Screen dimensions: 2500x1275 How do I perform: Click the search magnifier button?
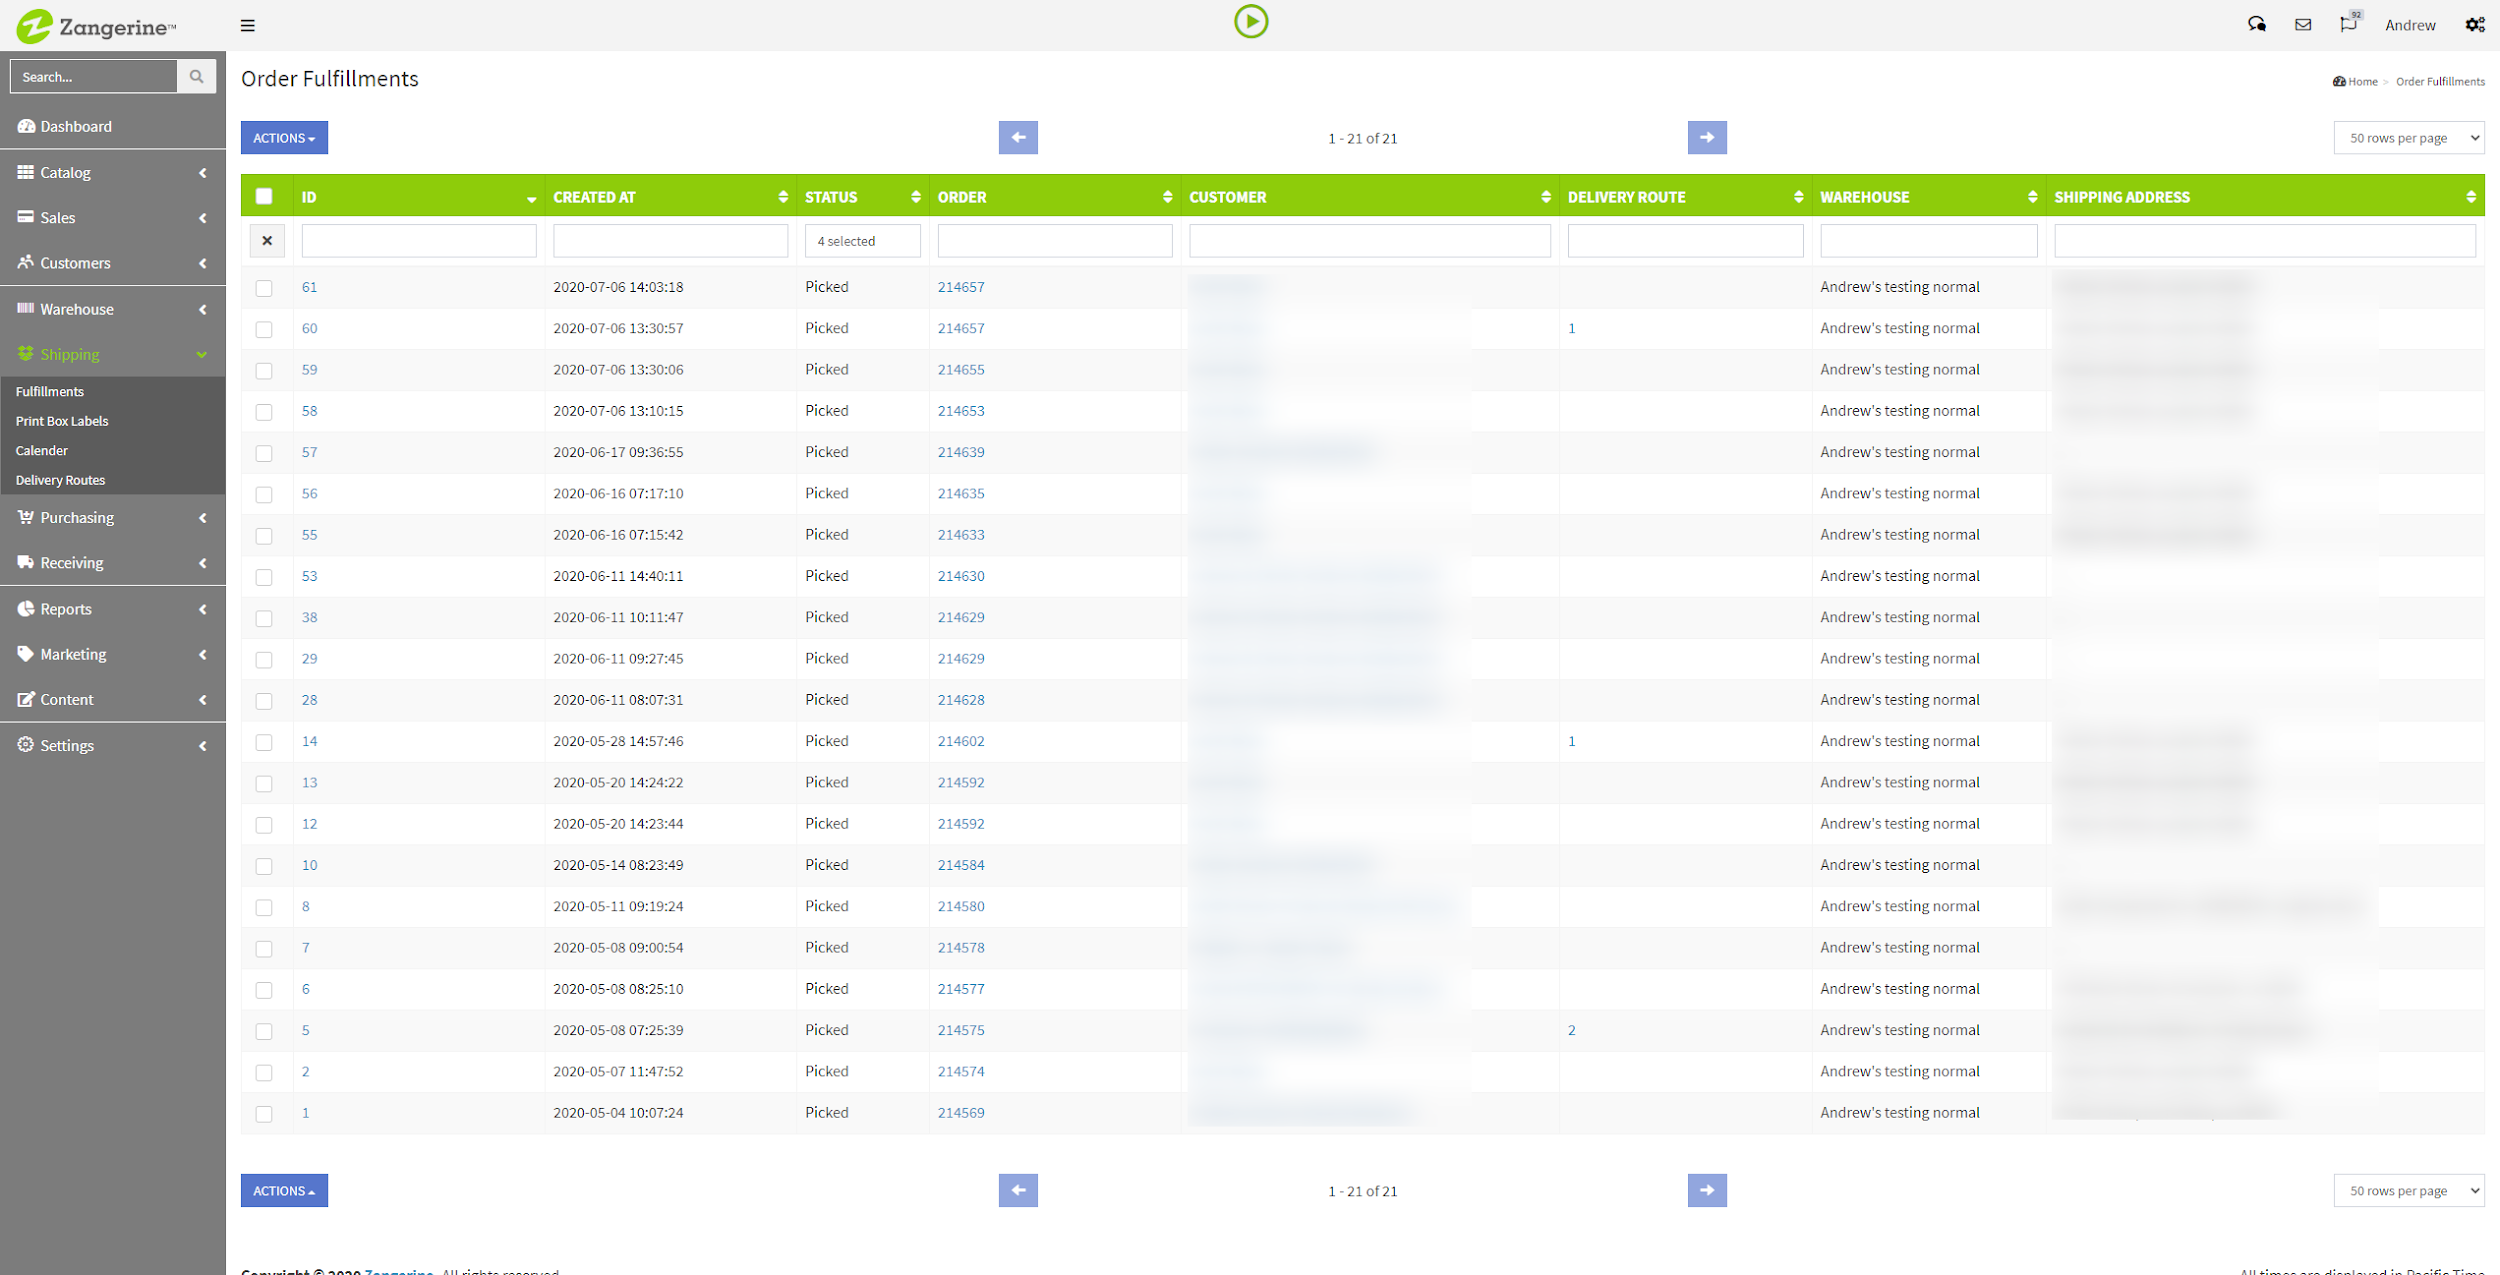[x=196, y=76]
